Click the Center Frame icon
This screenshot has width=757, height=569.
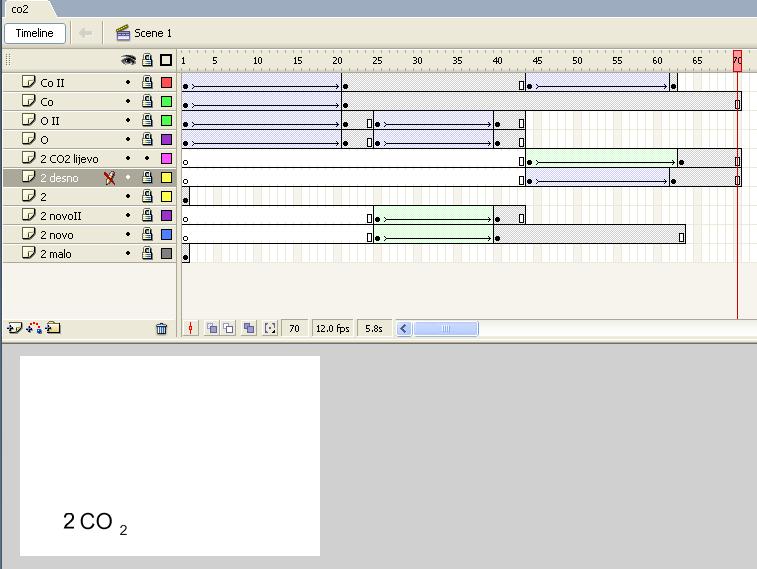(x=191, y=328)
